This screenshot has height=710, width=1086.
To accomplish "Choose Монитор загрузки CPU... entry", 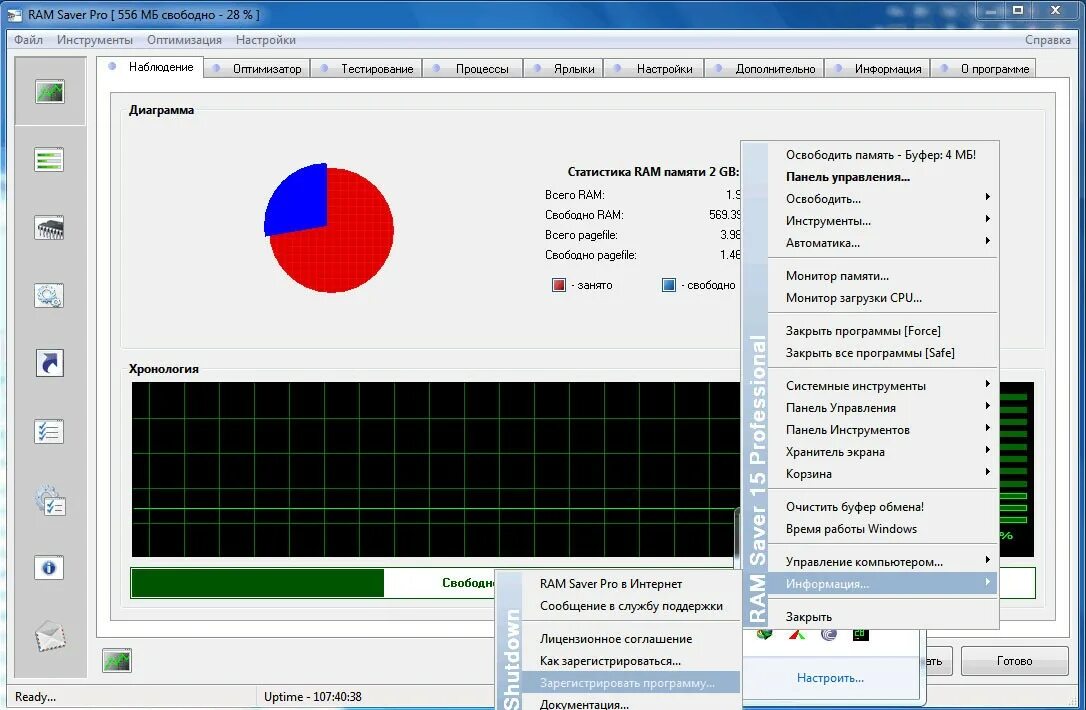I will 881,298.
